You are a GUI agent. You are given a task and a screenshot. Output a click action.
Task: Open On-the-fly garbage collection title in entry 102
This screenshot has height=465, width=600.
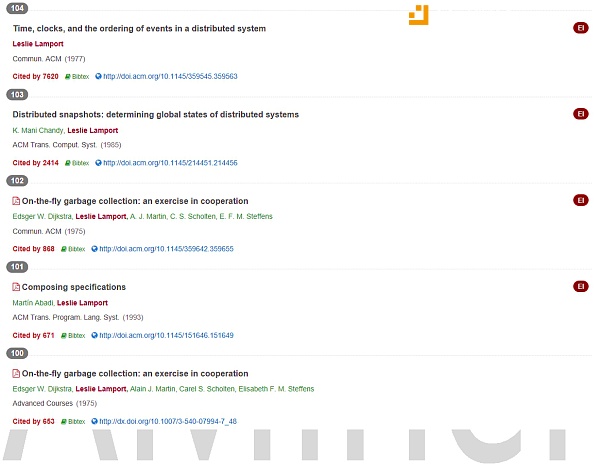(x=135, y=201)
